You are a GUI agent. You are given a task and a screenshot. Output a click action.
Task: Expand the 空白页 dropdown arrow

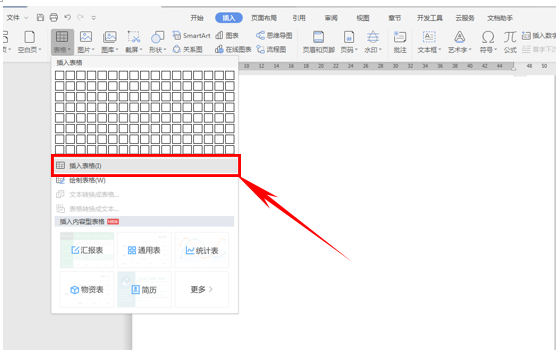(x=40, y=50)
